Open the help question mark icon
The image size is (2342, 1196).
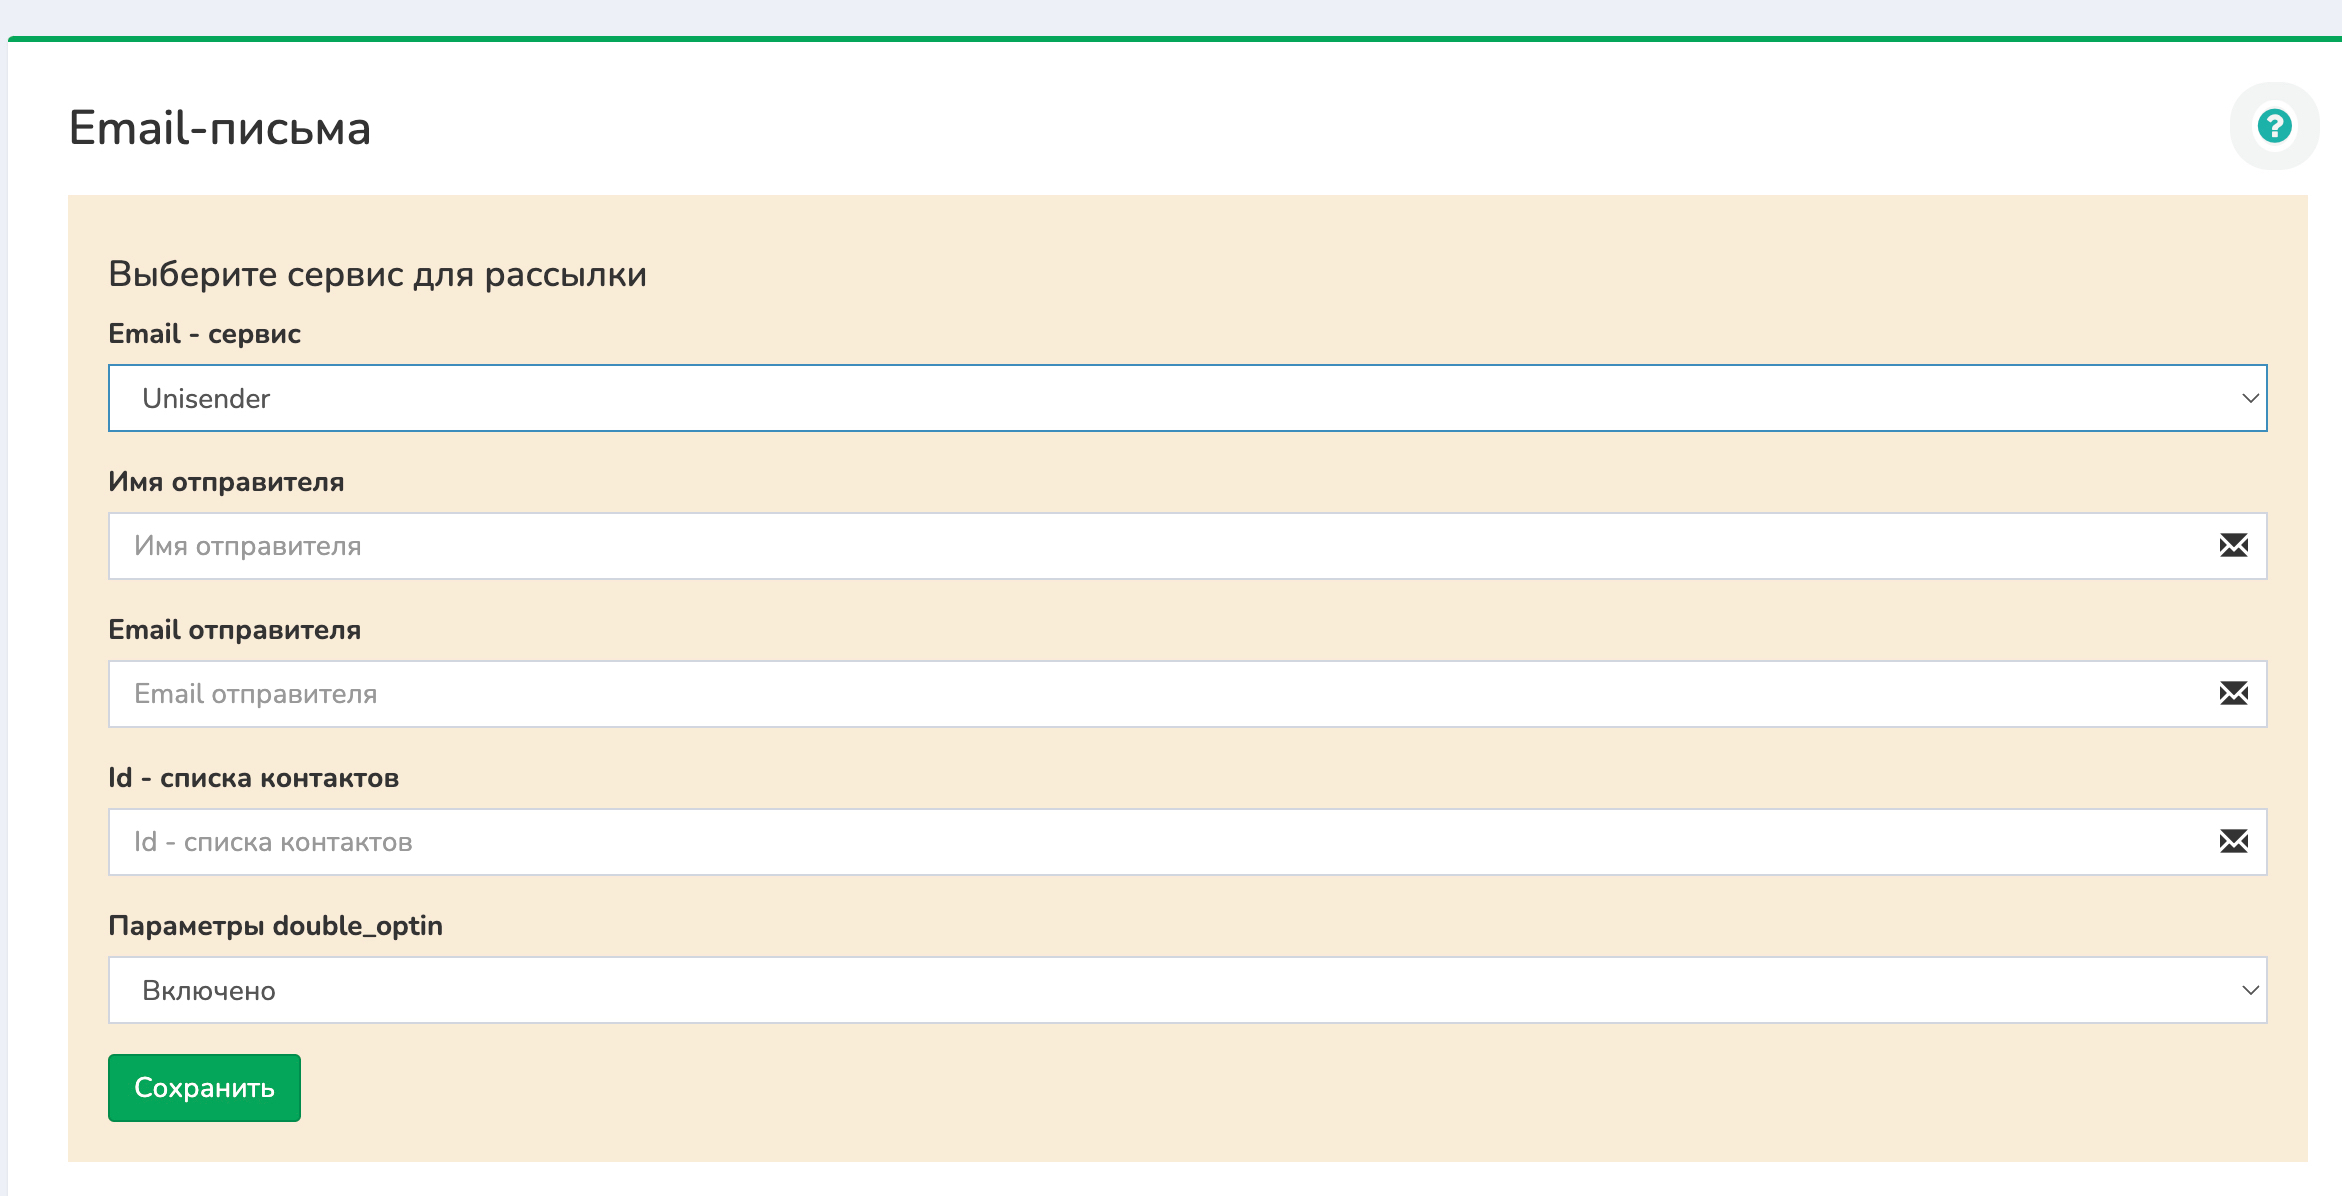coord(2274,126)
